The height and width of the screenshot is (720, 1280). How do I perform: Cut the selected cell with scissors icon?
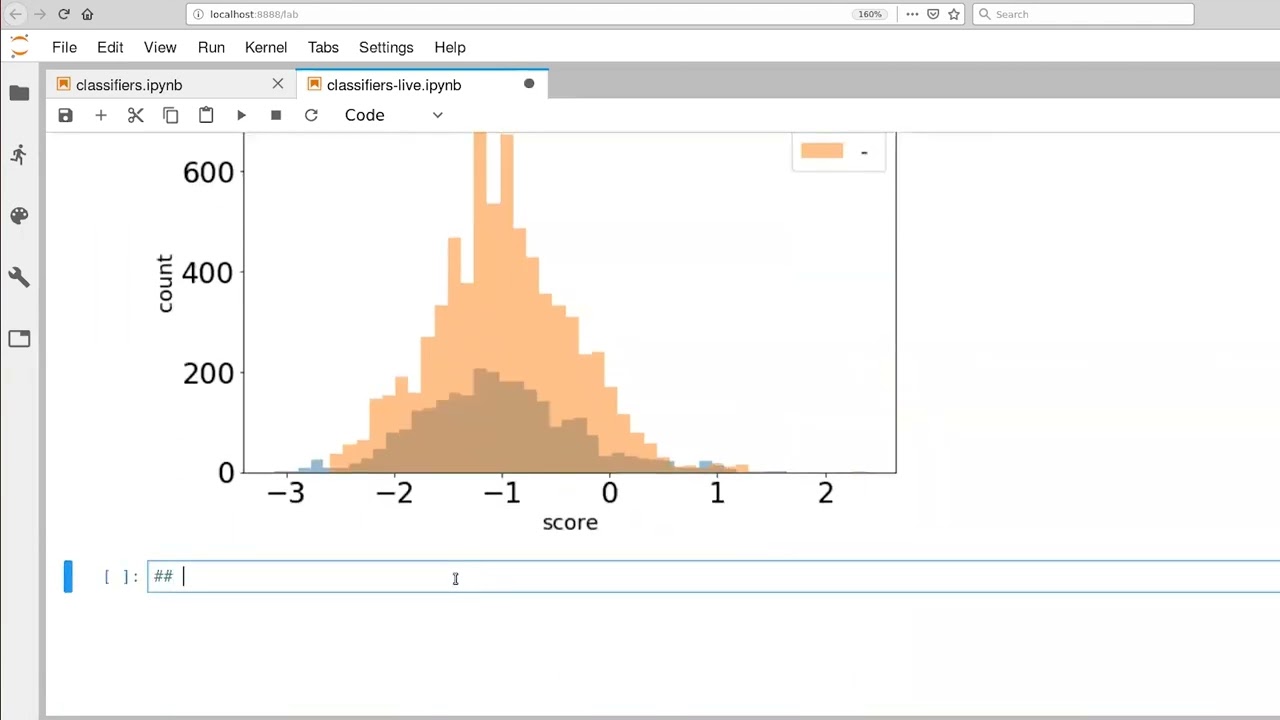(x=136, y=115)
